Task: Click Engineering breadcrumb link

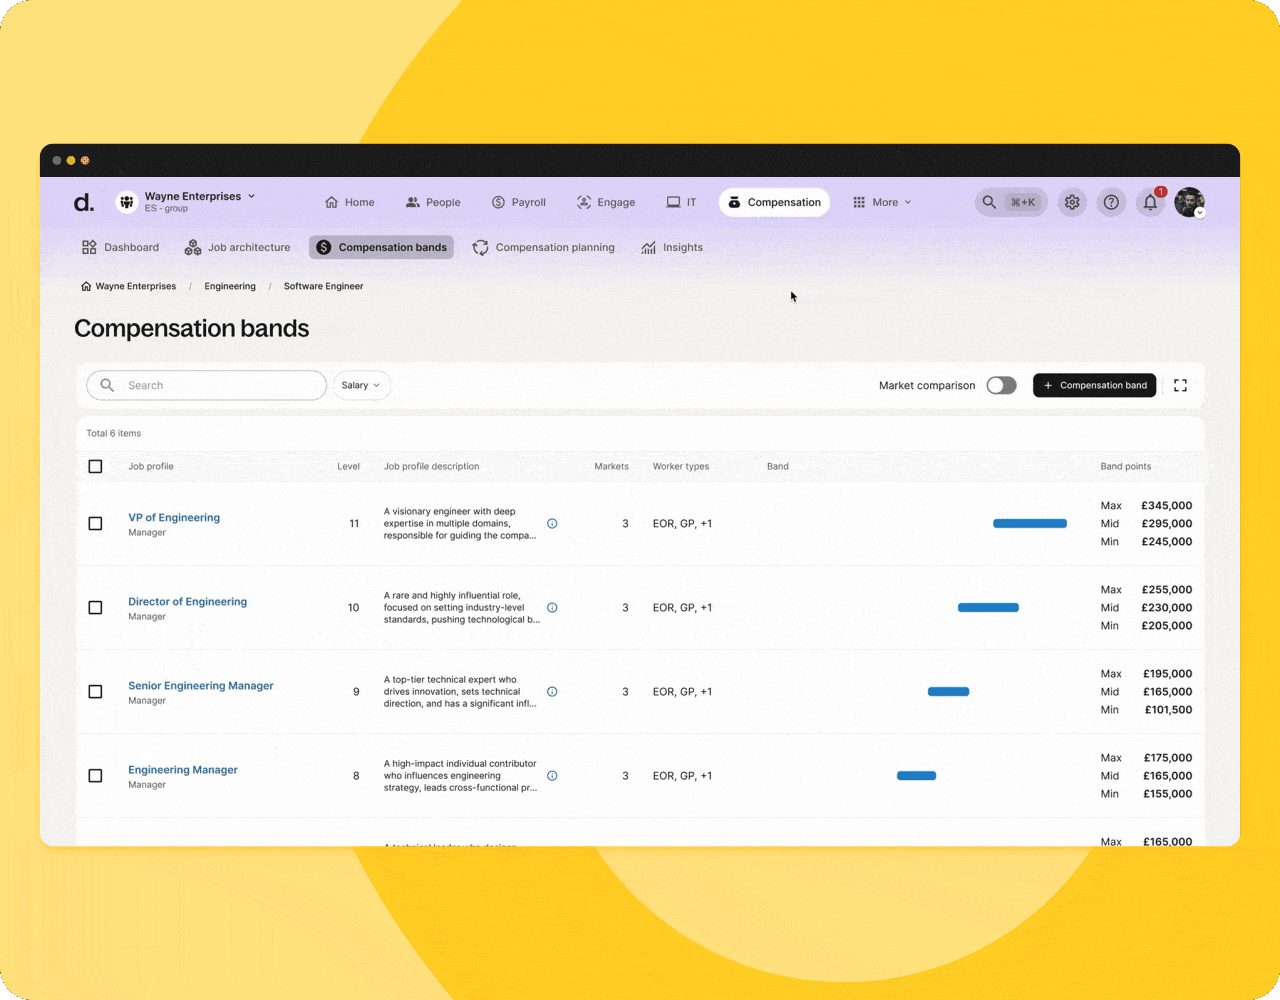Action: pos(230,286)
